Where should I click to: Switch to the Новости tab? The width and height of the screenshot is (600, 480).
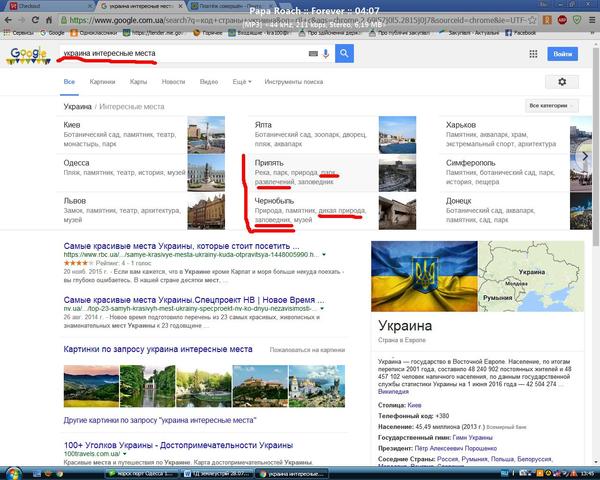coord(173,82)
